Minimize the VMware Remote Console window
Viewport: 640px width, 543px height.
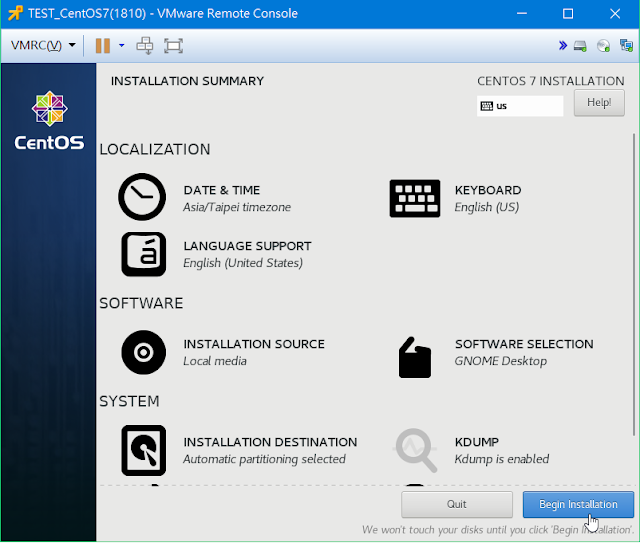[x=522, y=13]
